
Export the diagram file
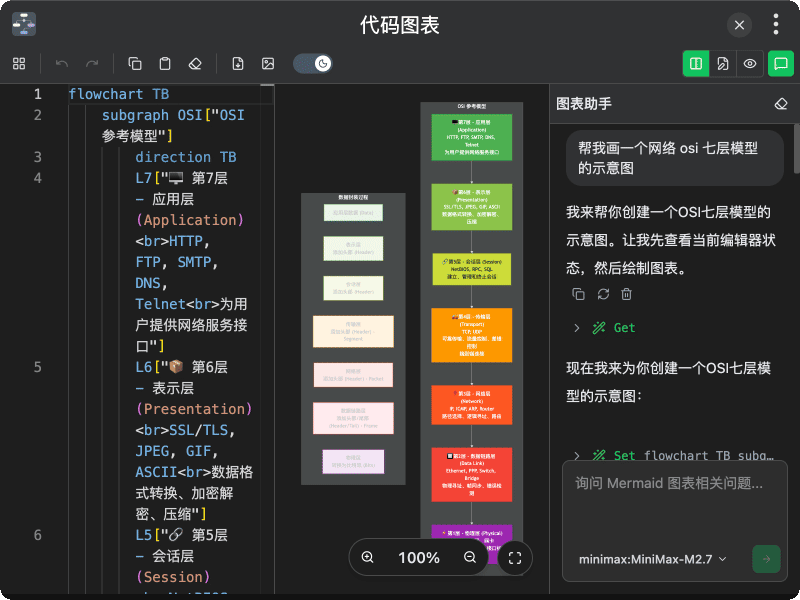[x=238, y=63]
